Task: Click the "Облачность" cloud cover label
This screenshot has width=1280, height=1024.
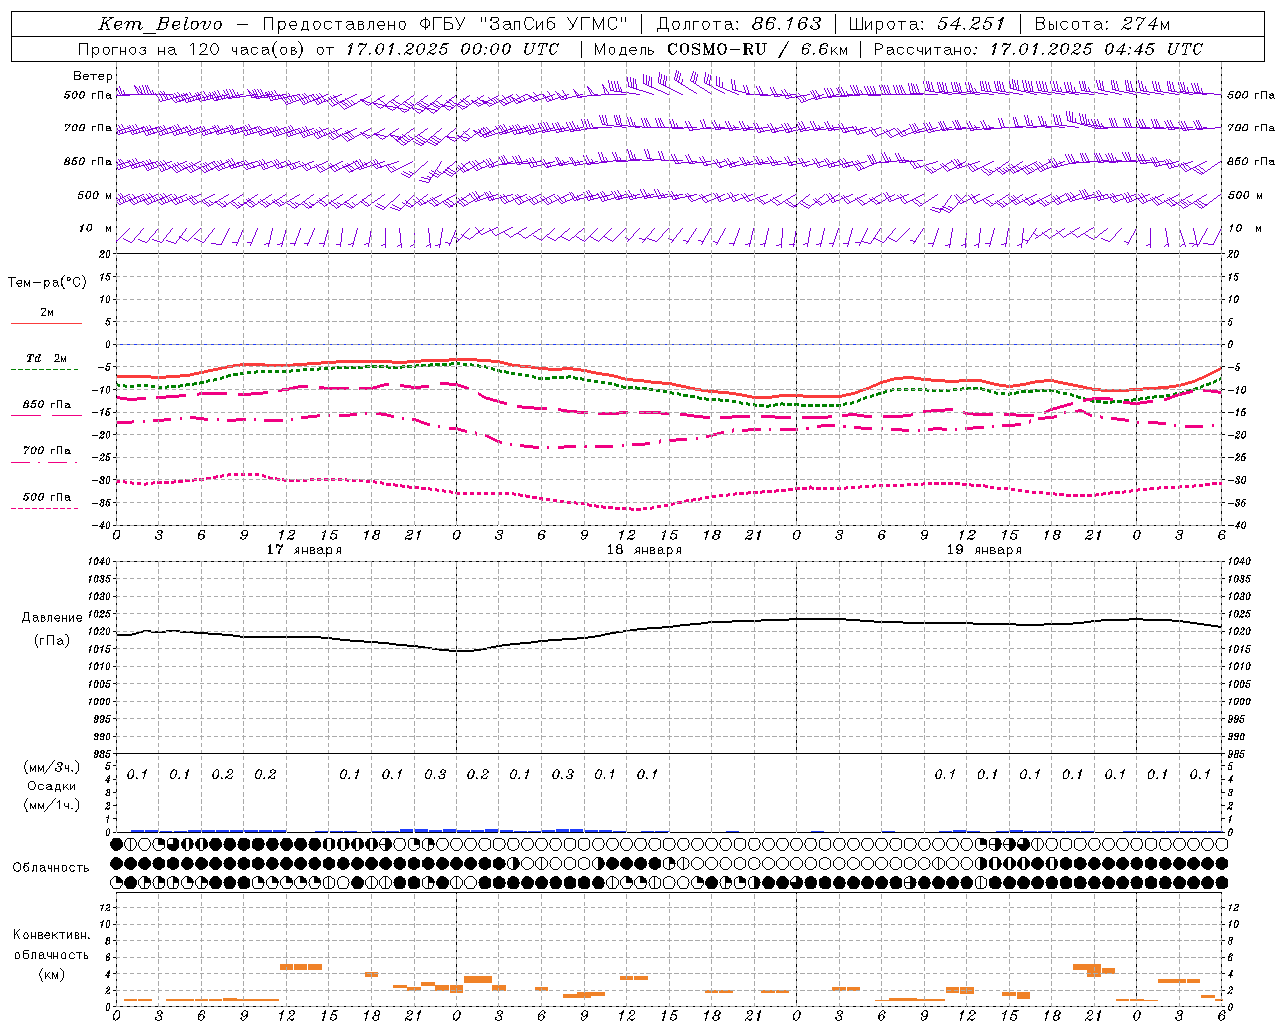Action: 51,868
